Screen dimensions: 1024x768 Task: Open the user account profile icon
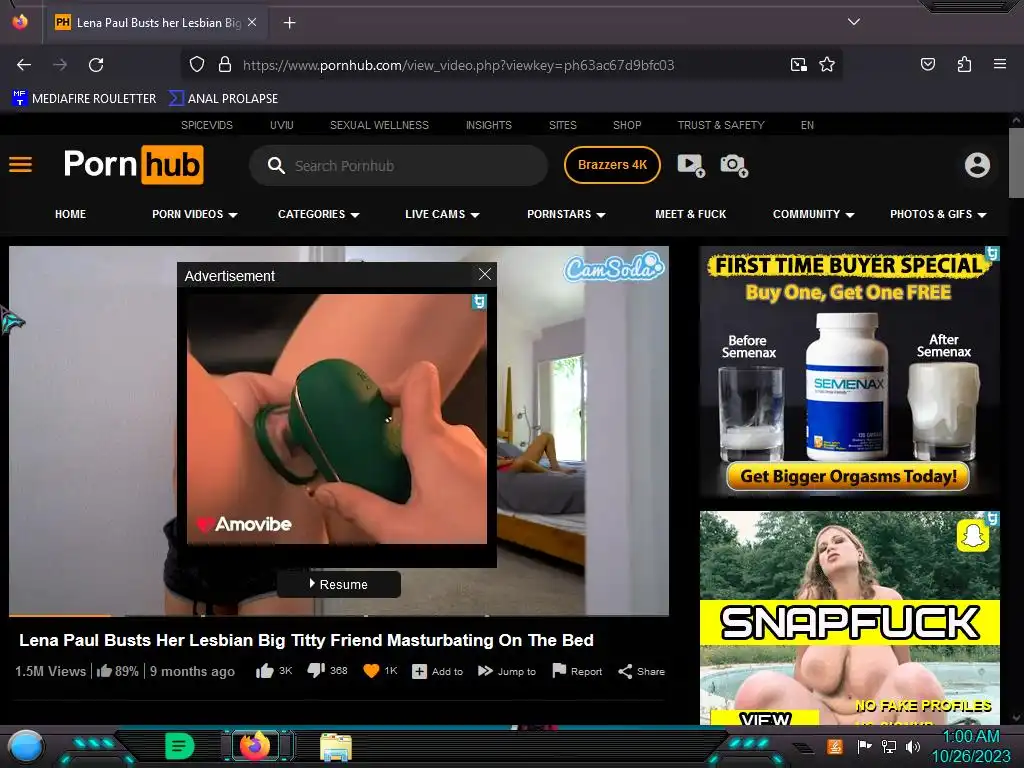[977, 165]
